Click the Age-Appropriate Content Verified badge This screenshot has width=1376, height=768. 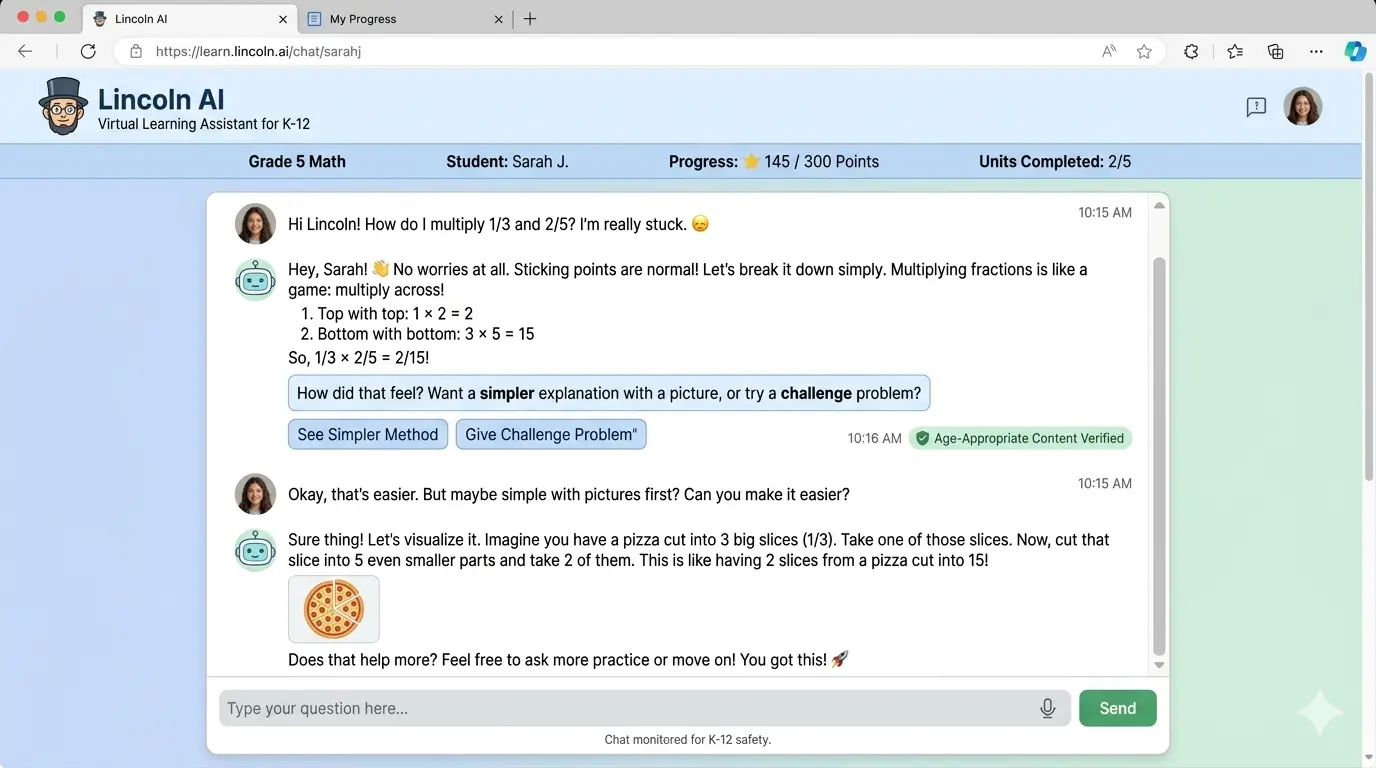(1020, 438)
